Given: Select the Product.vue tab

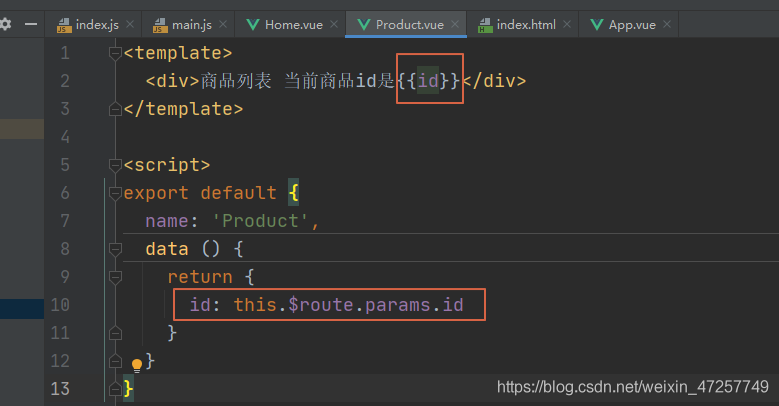Looking at the screenshot, I should tap(406, 24).
